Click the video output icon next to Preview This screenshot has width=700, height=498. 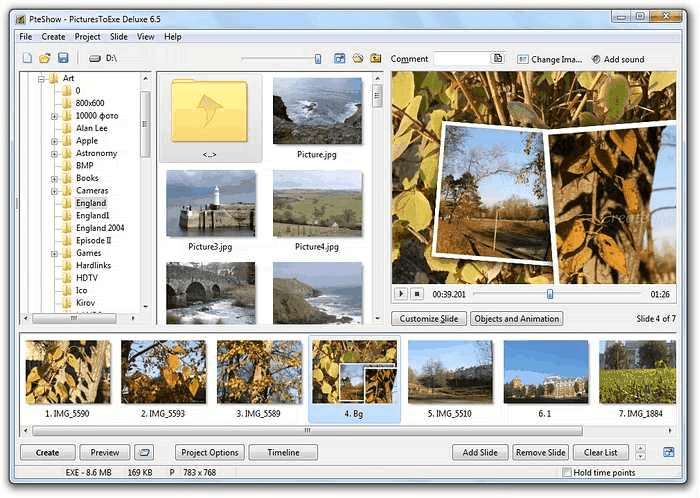point(144,452)
